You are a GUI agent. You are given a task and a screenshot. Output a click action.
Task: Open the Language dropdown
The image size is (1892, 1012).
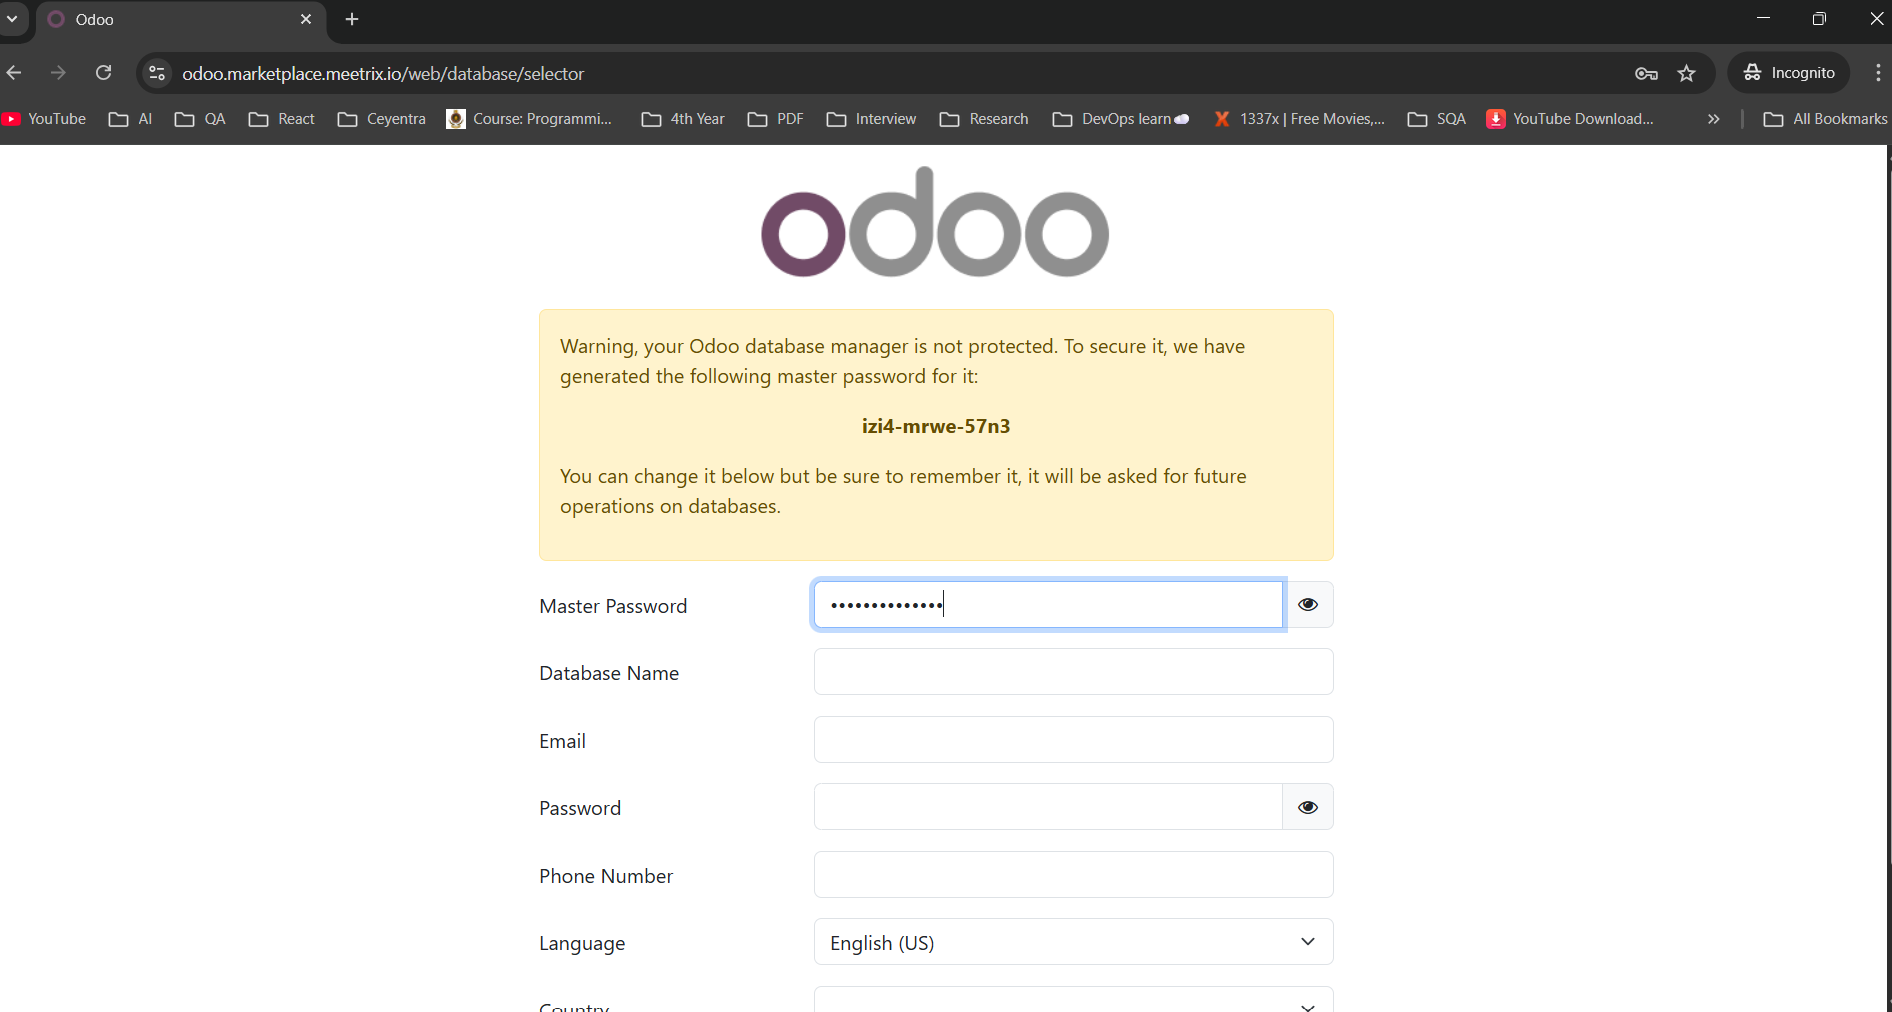tap(1072, 941)
